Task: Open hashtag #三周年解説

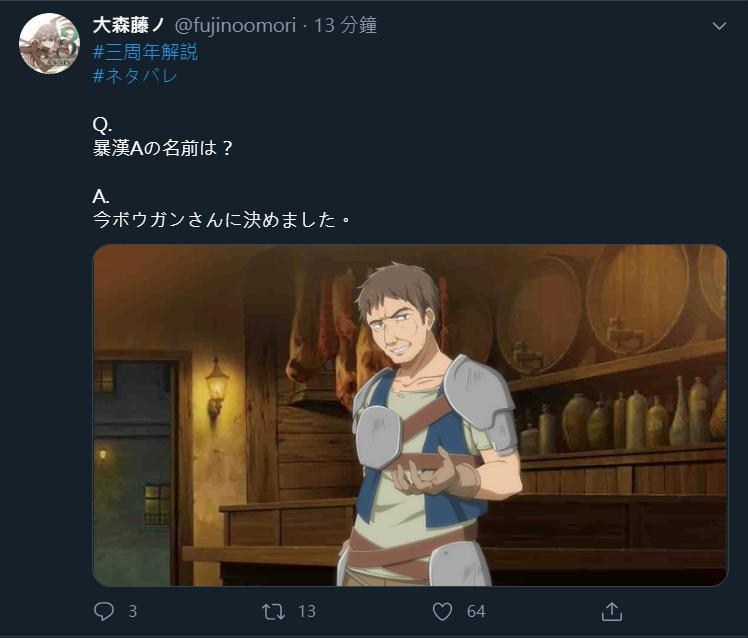Action: (x=145, y=52)
